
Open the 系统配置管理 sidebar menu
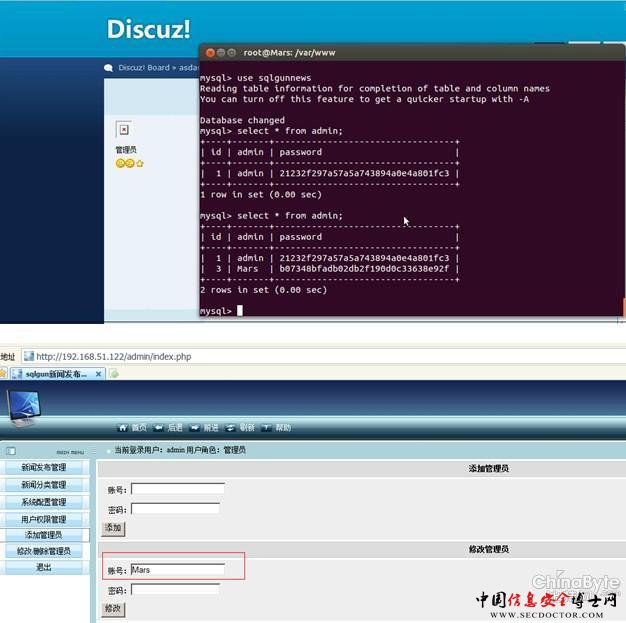point(44,502)
